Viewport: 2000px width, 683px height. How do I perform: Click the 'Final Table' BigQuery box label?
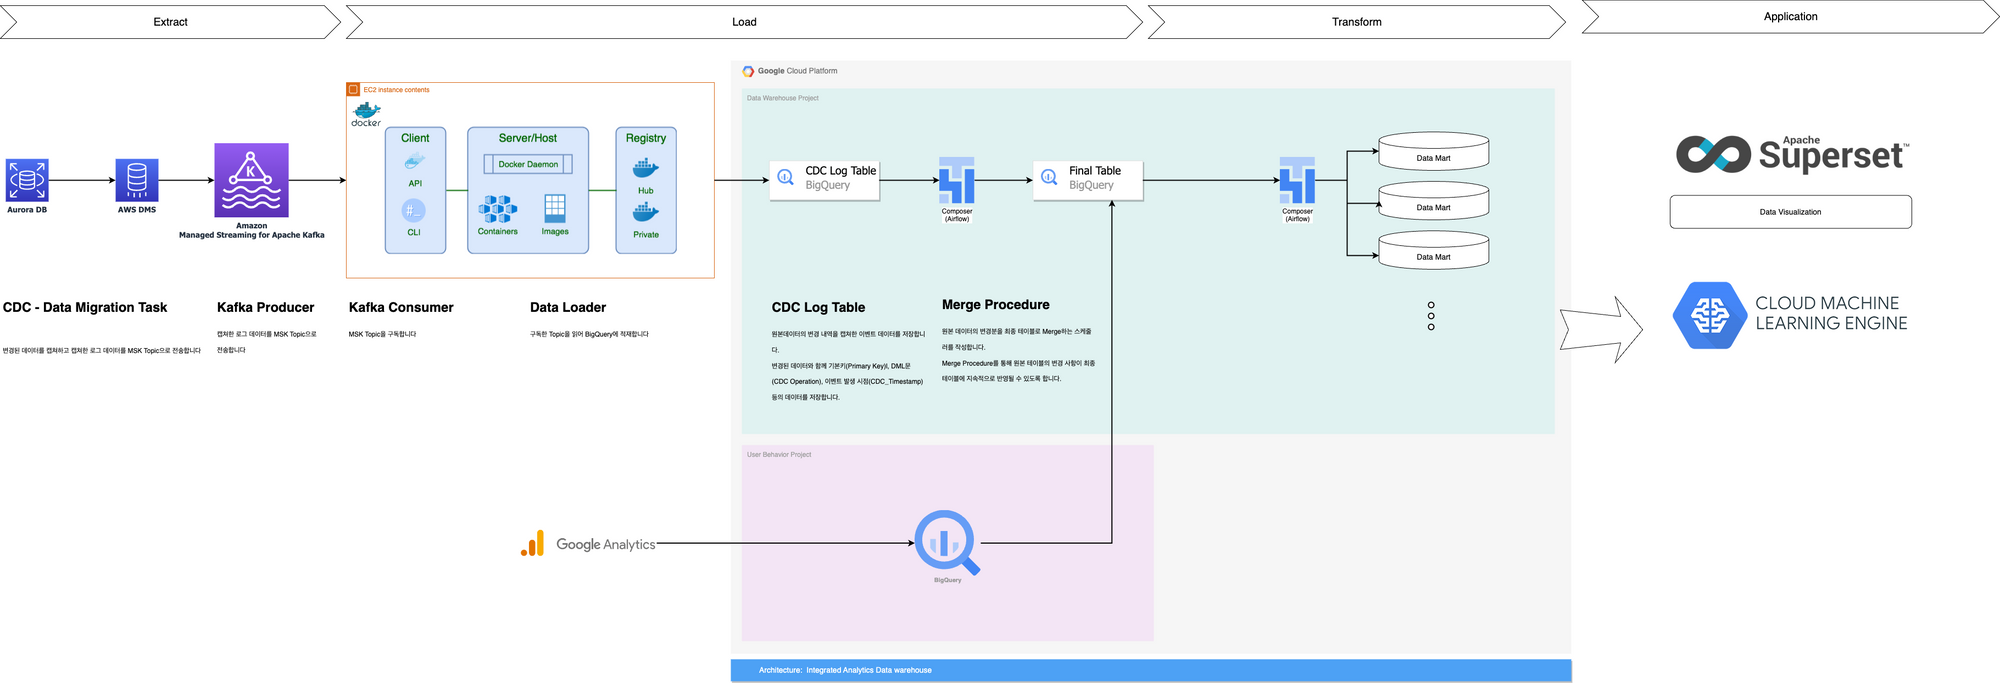click(1095, 171)
